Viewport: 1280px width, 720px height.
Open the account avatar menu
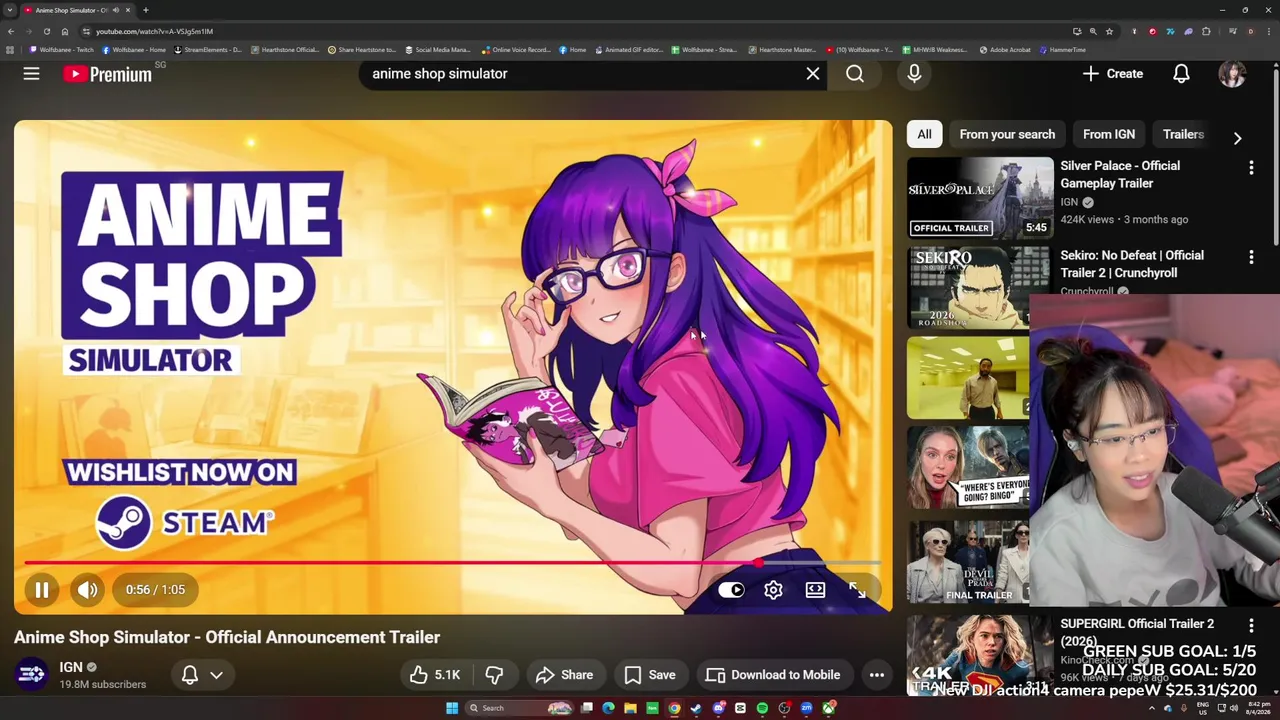[x=1232, y=73]
